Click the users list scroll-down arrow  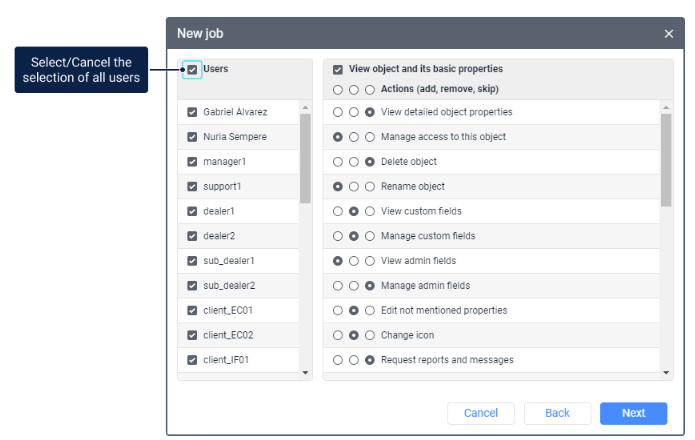click(x=305, y=373)
